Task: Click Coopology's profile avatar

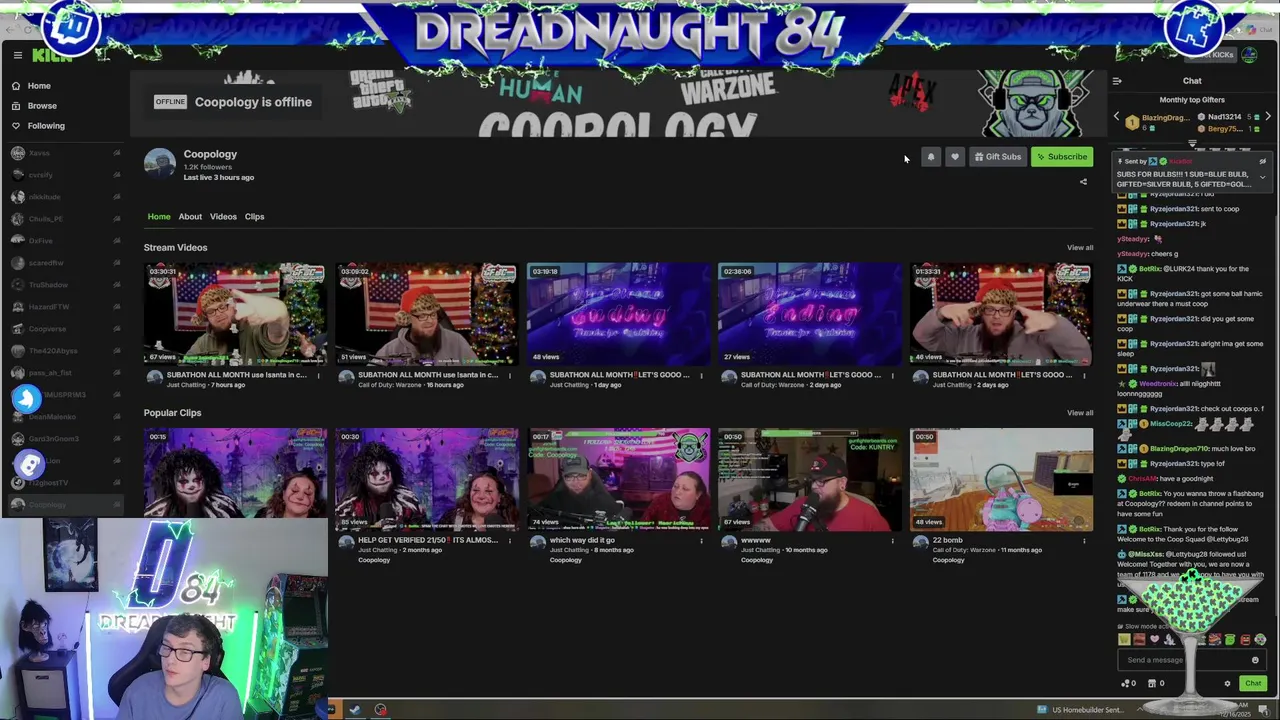Action: pyautogui.click(x=160, y=164)
